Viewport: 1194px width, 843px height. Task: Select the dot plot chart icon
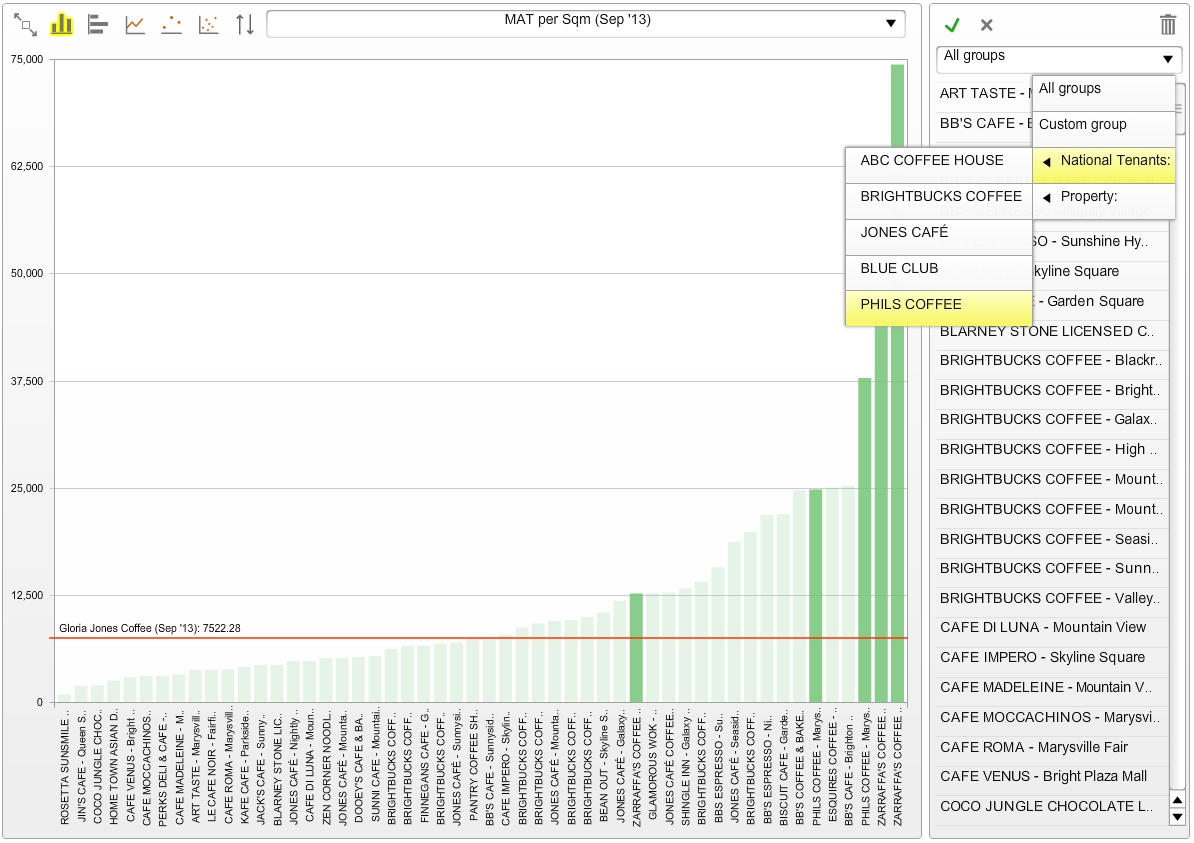[171, 25]
